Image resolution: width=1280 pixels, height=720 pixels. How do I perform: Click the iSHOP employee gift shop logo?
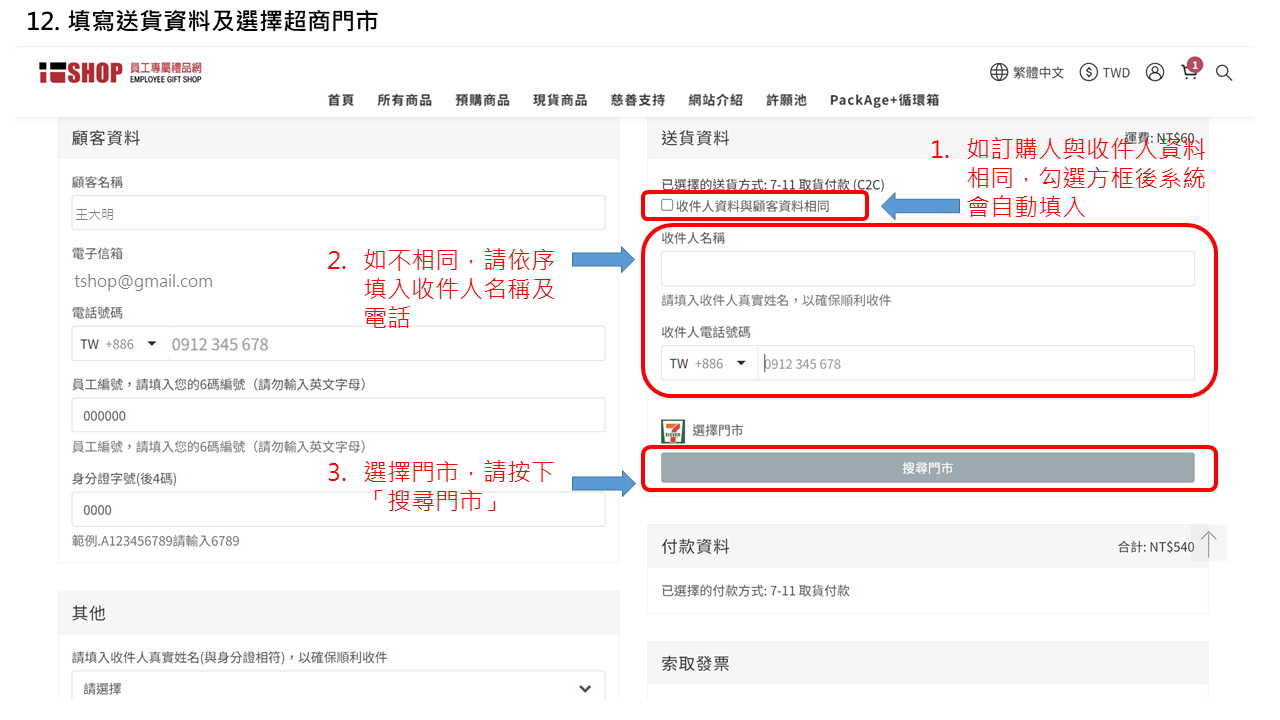(x=120, y=72)
